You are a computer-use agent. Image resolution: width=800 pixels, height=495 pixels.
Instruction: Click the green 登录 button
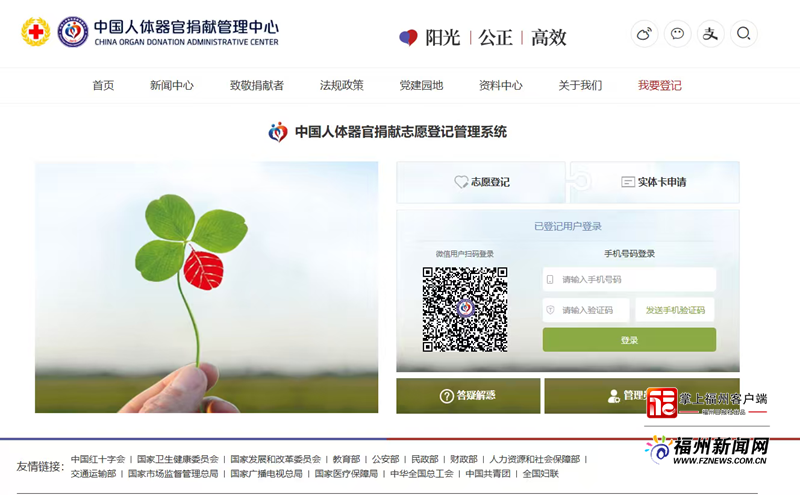pyautogui.click(x=629, y=340)
